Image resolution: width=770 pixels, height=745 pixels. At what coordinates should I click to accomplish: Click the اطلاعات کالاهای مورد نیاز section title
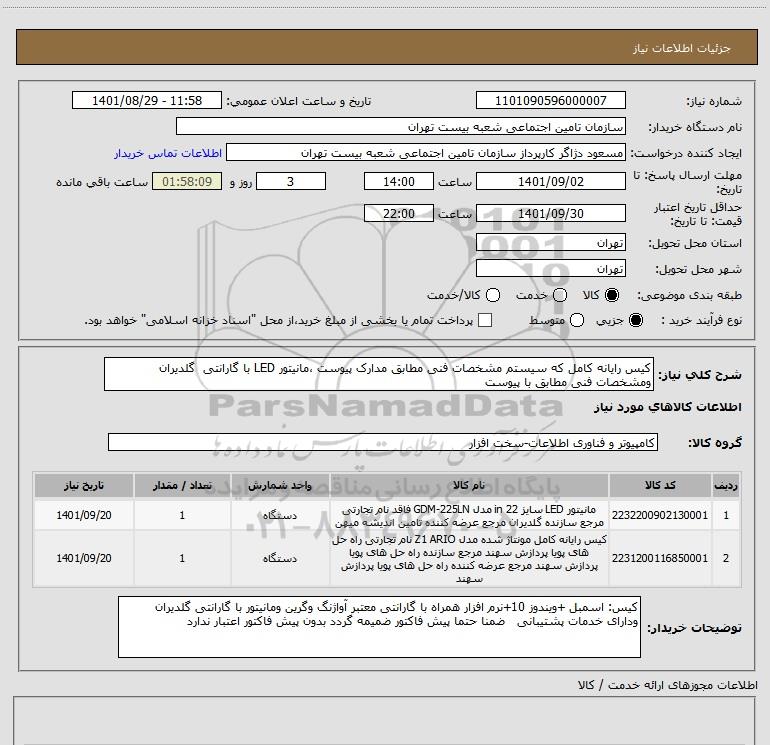(x=667, y=407)
